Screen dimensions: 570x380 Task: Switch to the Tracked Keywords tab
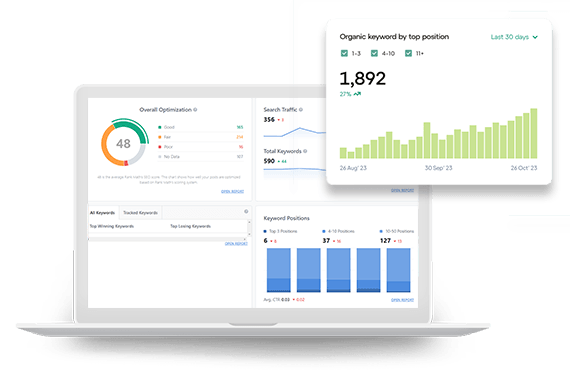tap(140, 213)
